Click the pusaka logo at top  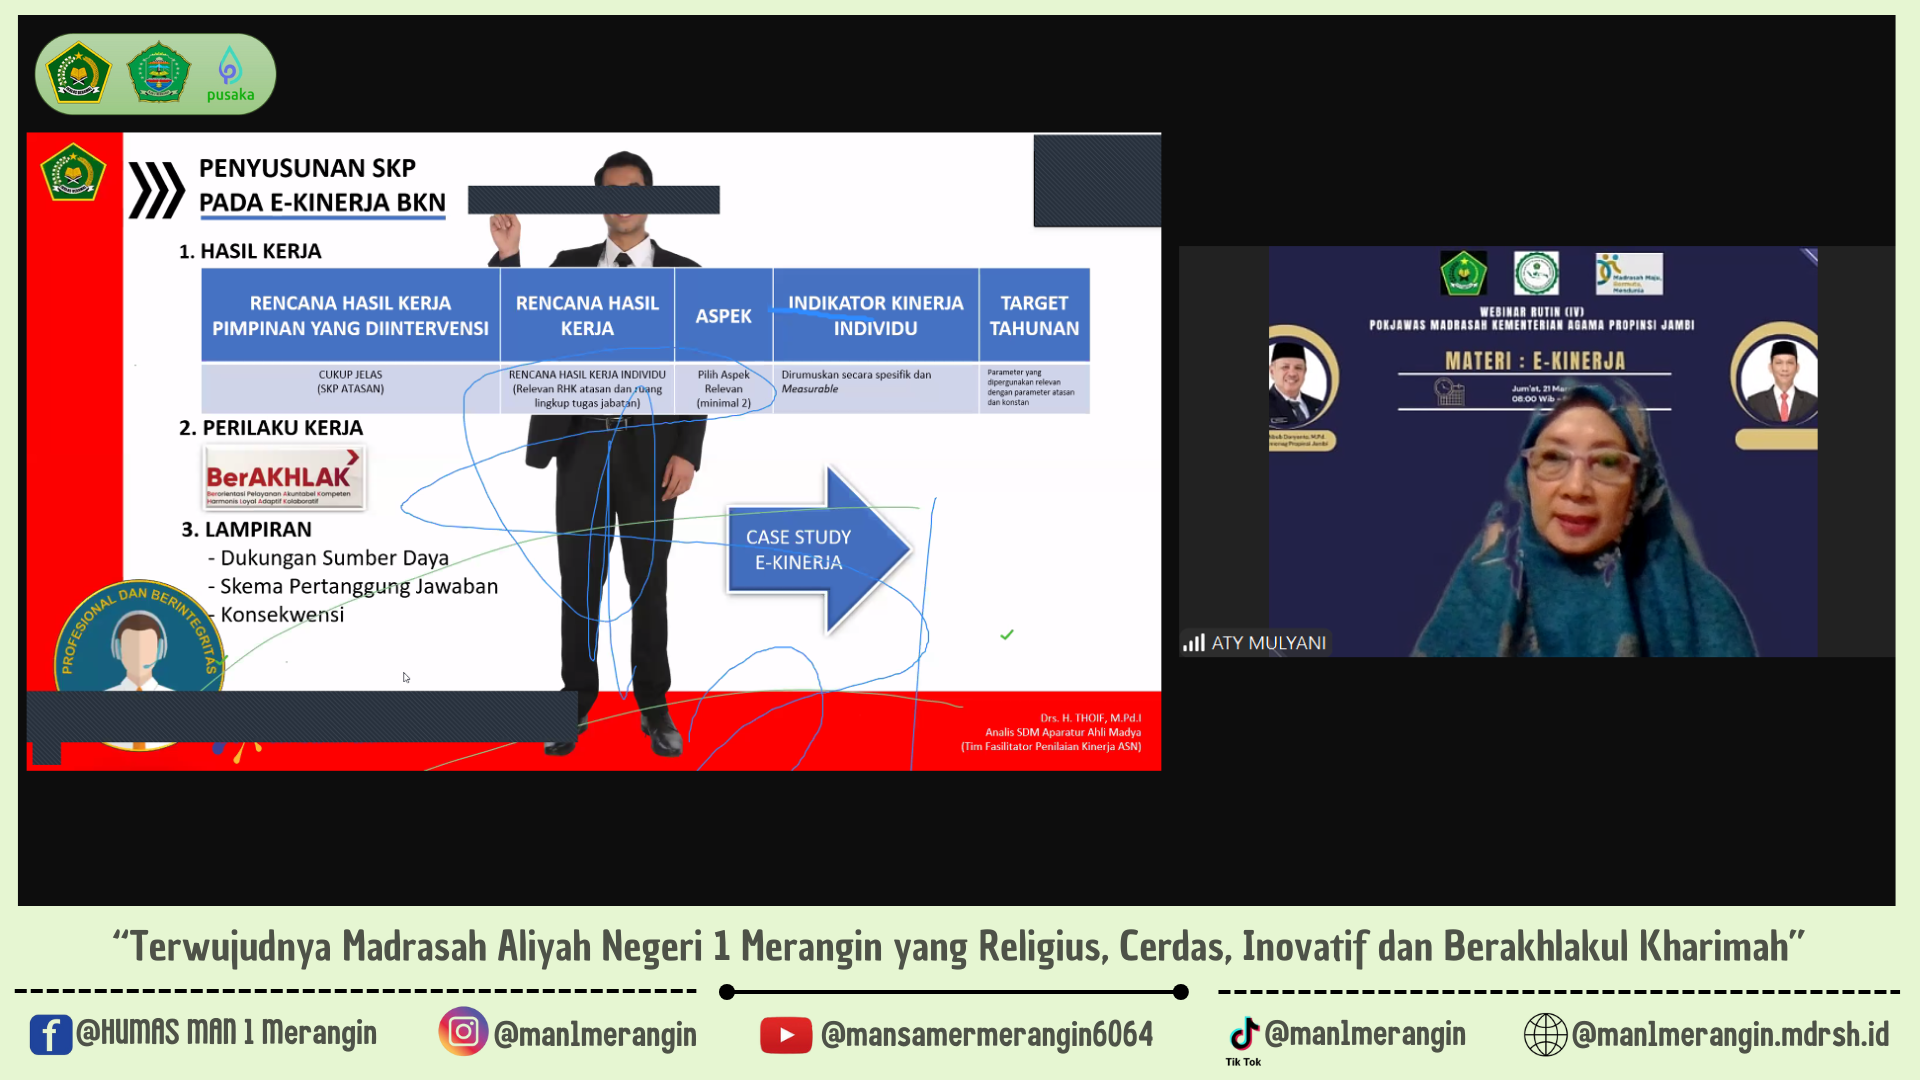pos(230,75)
